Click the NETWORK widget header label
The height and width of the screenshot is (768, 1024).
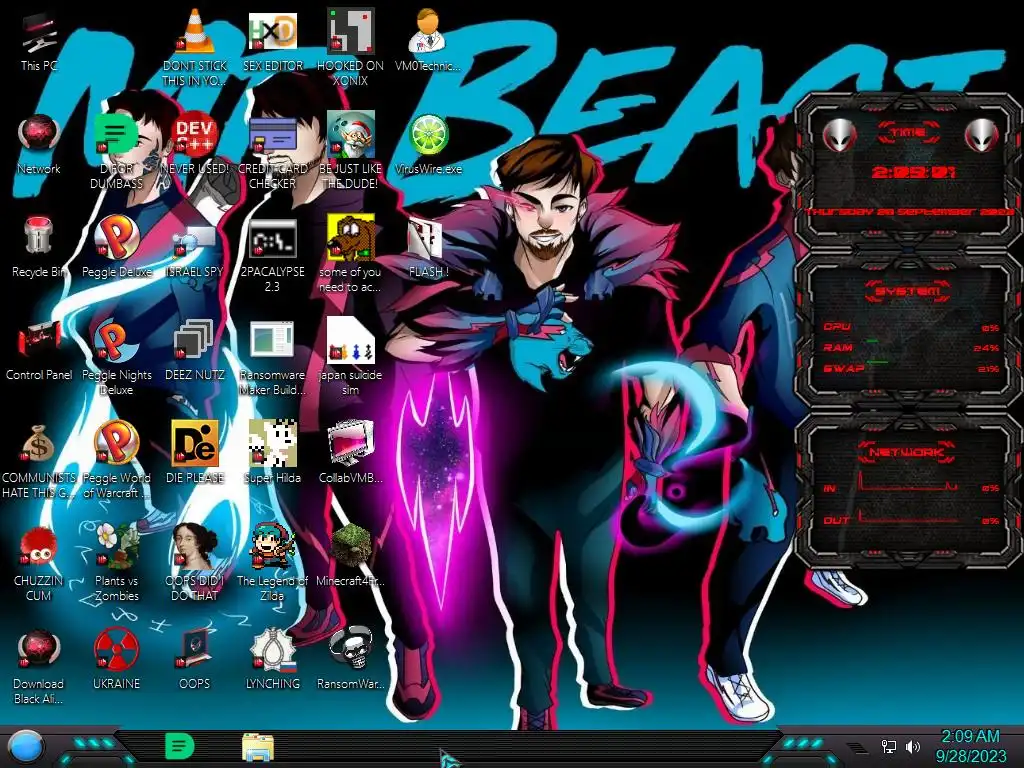tap(907, 452)
